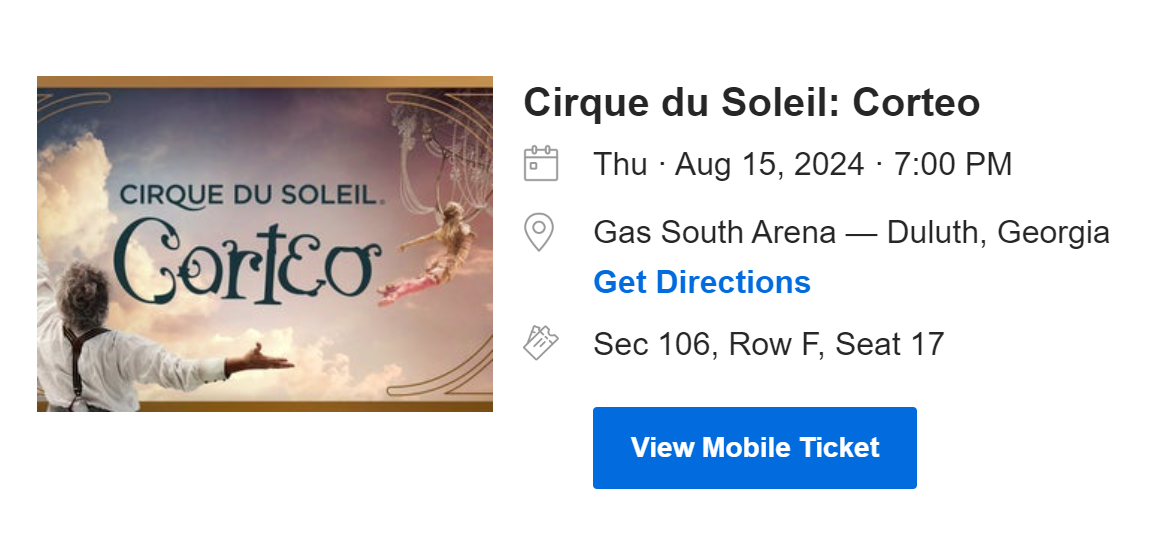Image resolution: width=1174 pixels, height=542 pixels.
Task: Open the Get Directions link
Action: (x=702, y=282)
